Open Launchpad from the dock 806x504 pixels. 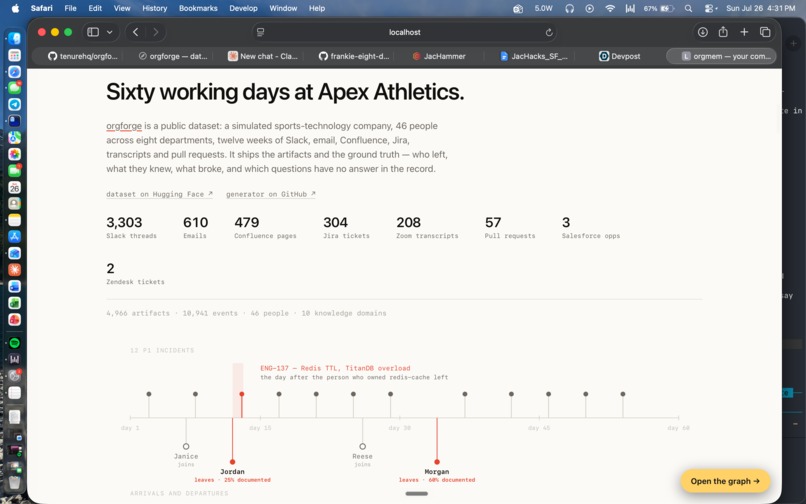click(x=14, y=55)
